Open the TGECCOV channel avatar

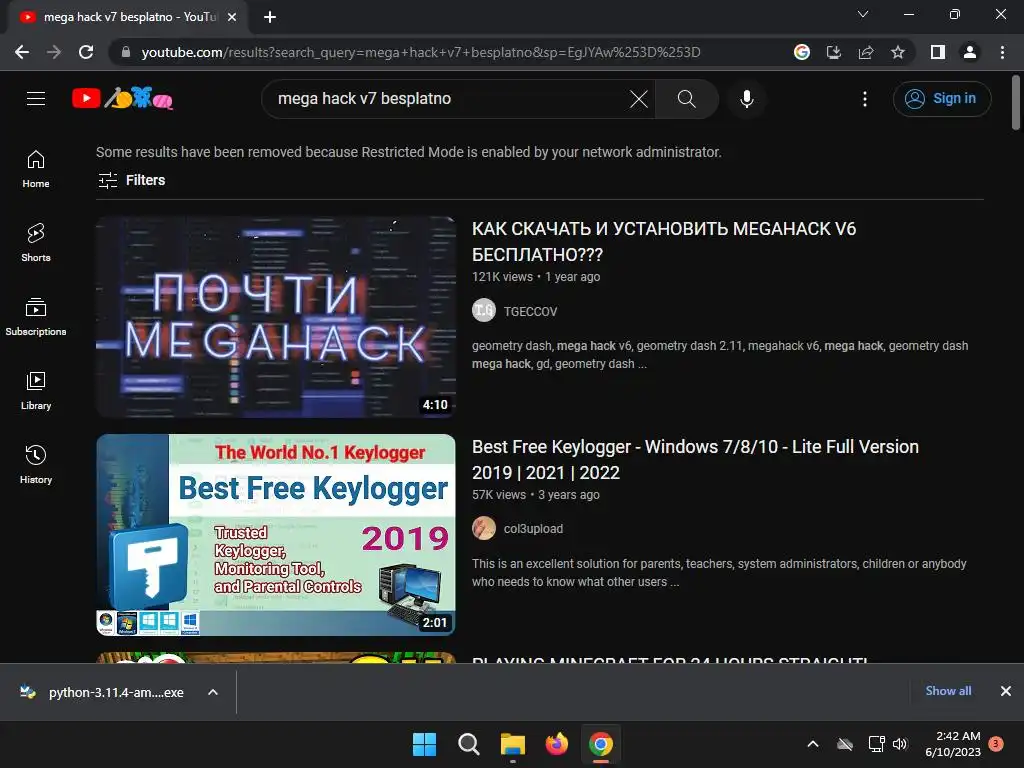pyautogui.click(x=484, y=310)
